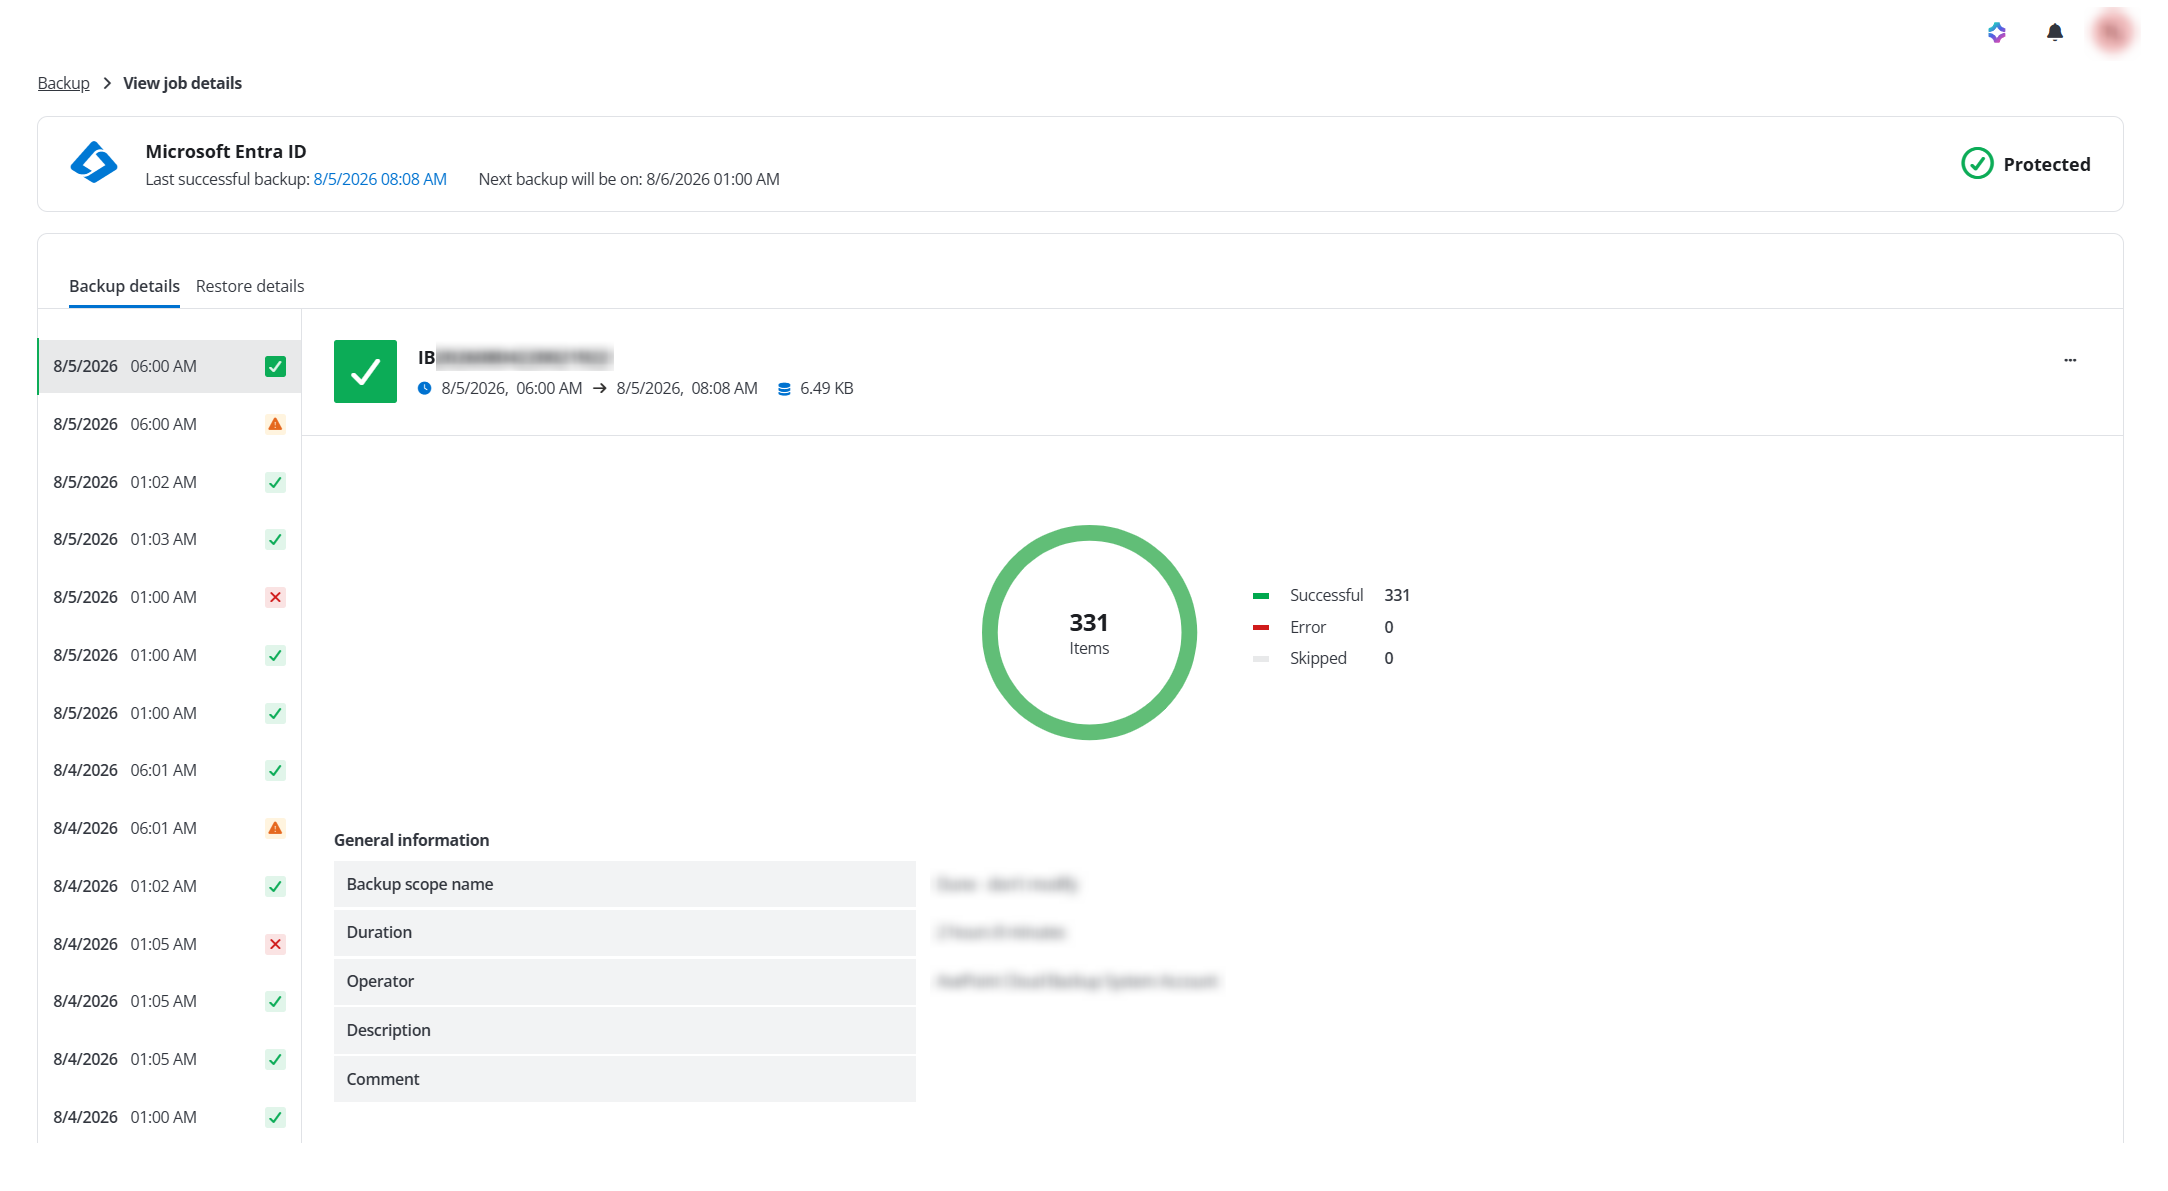Click the warning icon for 8/4/2026 06:01 AM

pos(275,829)
